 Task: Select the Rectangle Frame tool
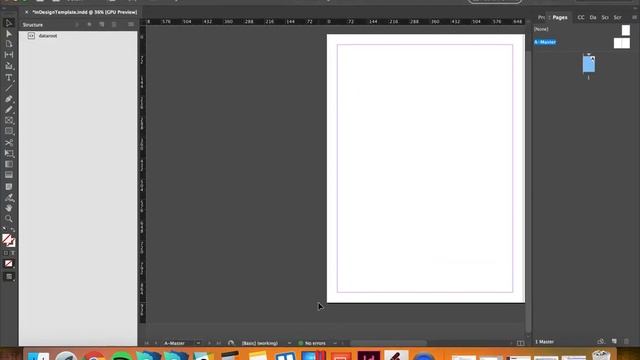[x=9, y=120]
